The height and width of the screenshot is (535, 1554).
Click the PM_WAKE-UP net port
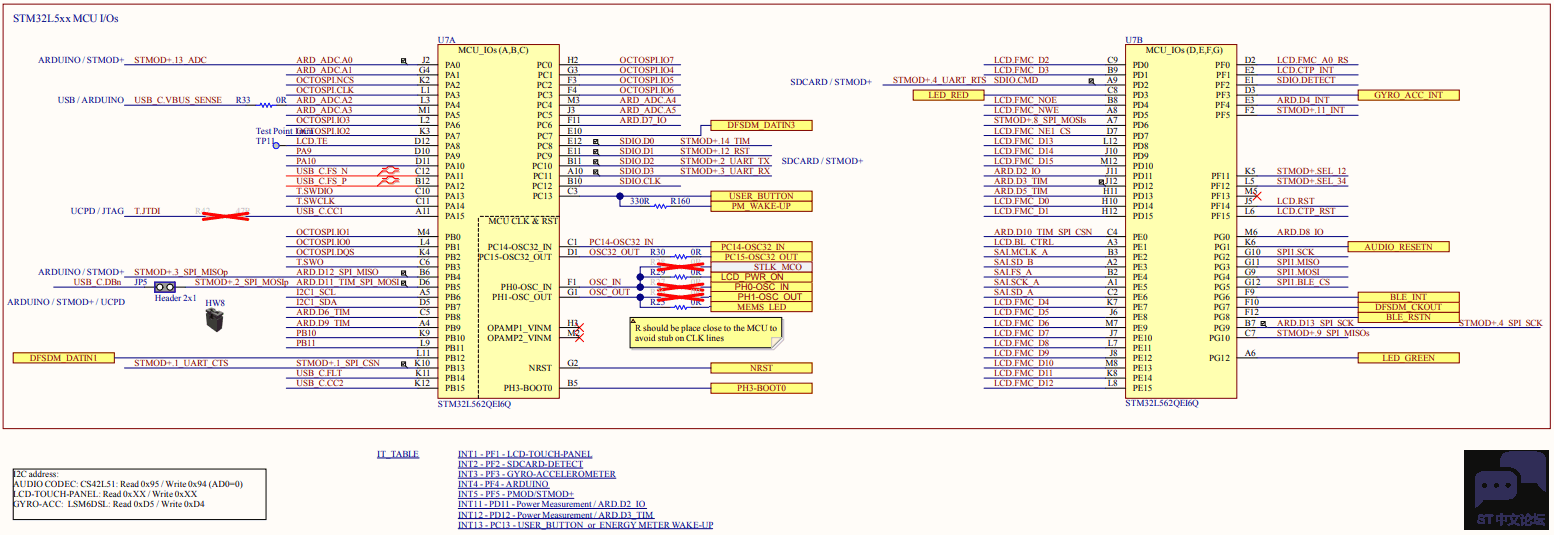point(761,206)
